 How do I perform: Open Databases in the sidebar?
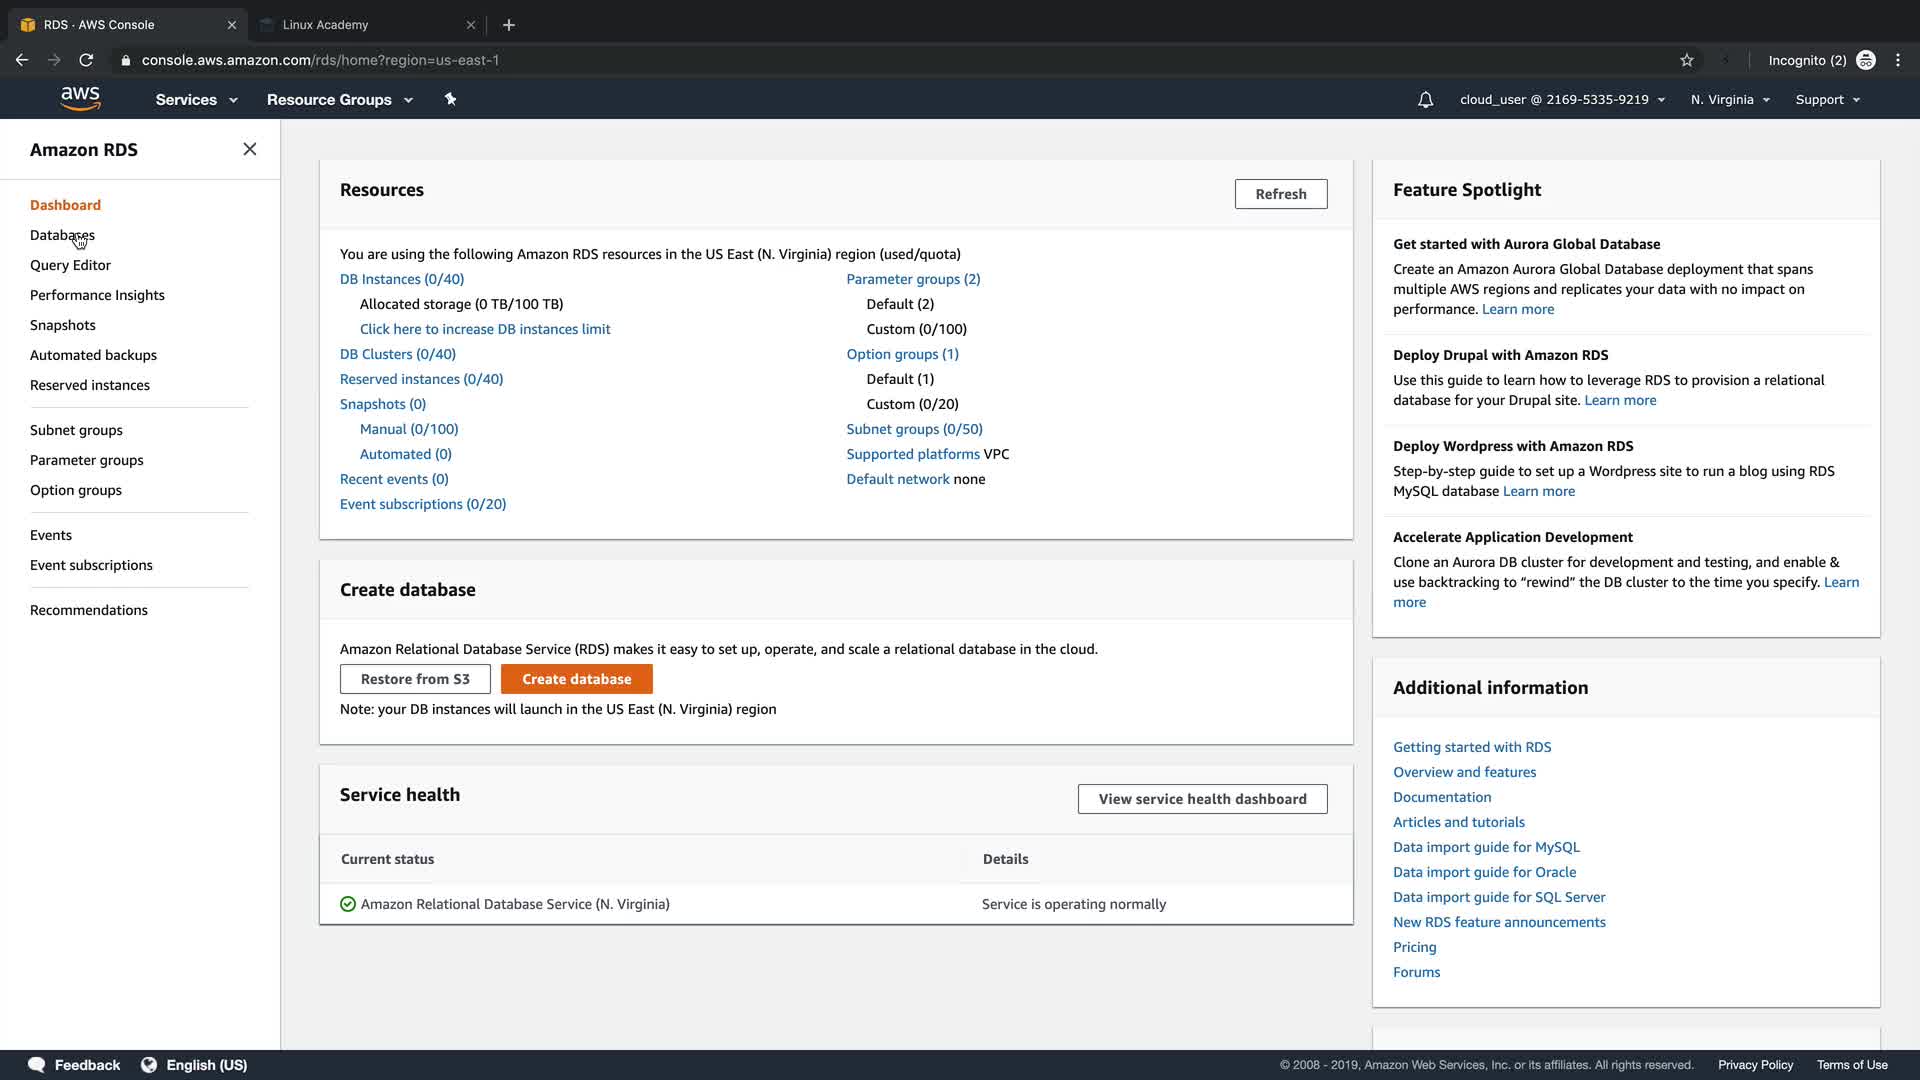point(62,235)
